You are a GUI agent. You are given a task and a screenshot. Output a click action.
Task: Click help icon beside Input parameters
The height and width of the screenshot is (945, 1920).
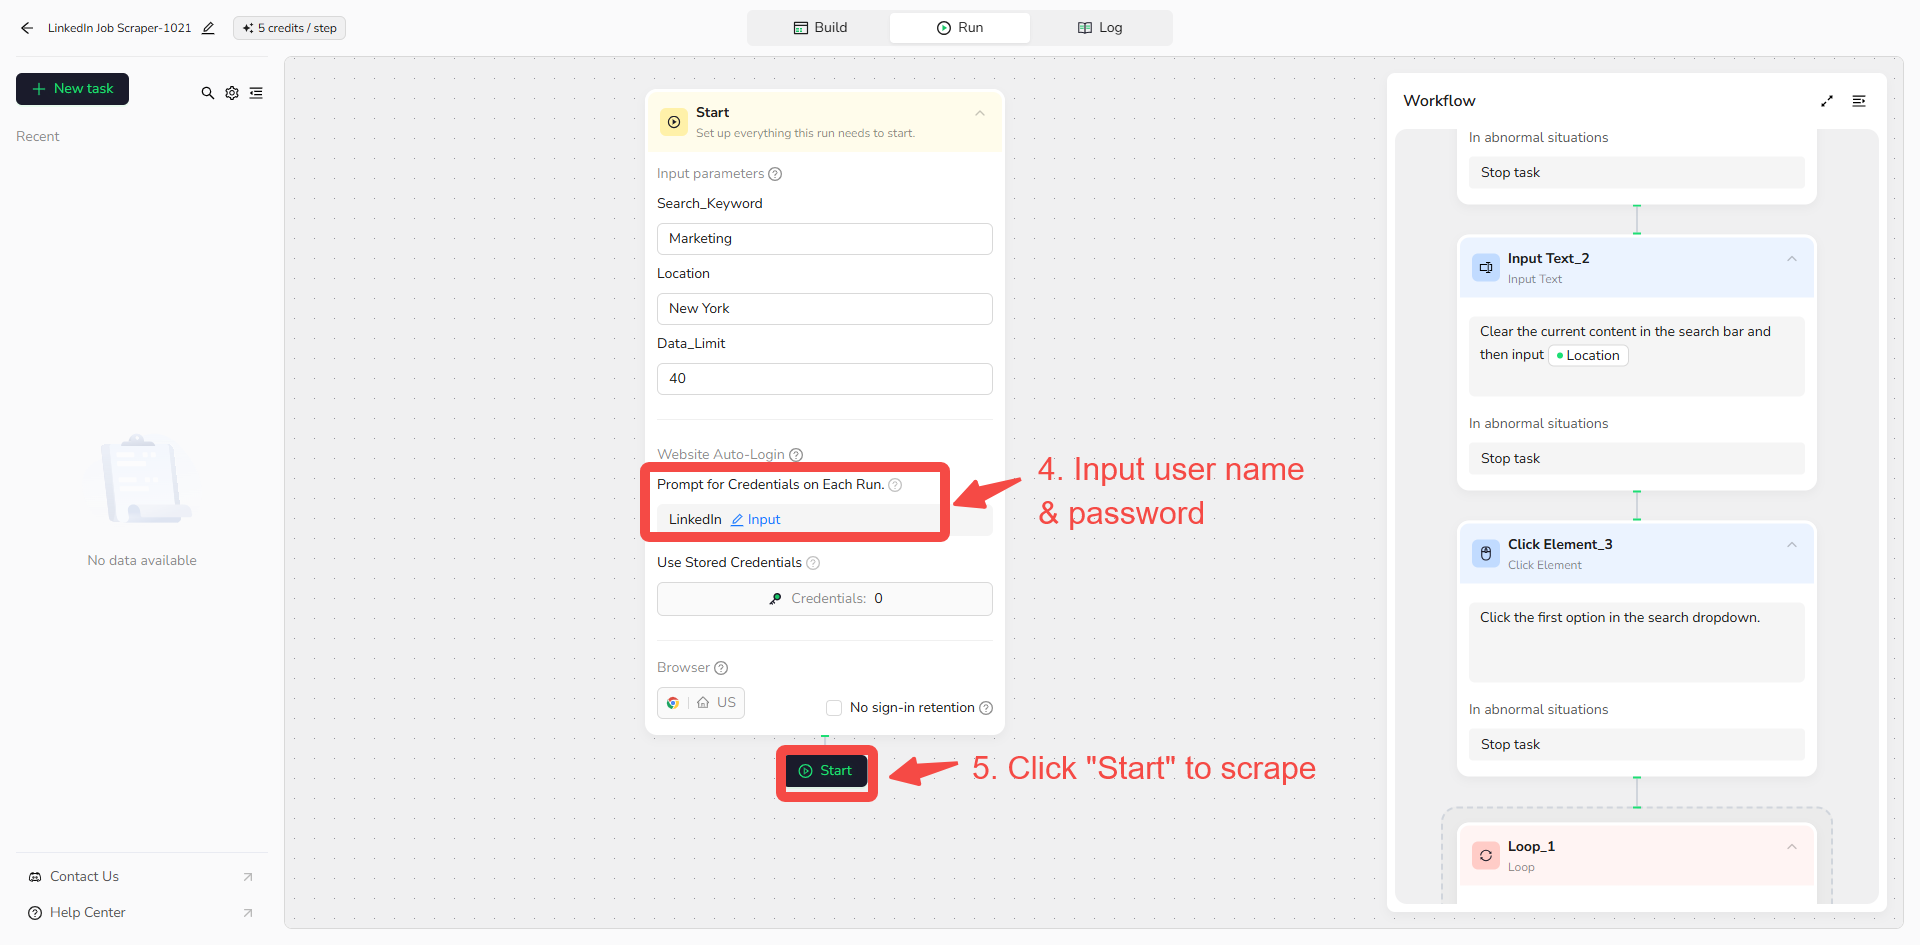point(775,174)
